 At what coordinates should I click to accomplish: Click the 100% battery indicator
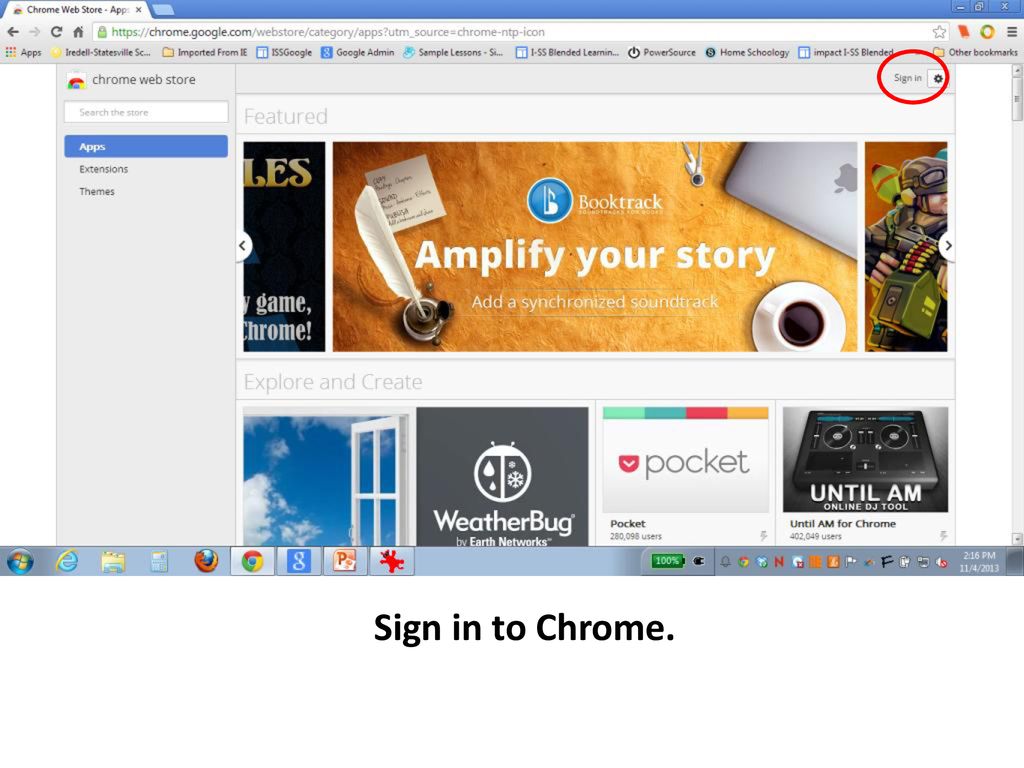[667, 561]
